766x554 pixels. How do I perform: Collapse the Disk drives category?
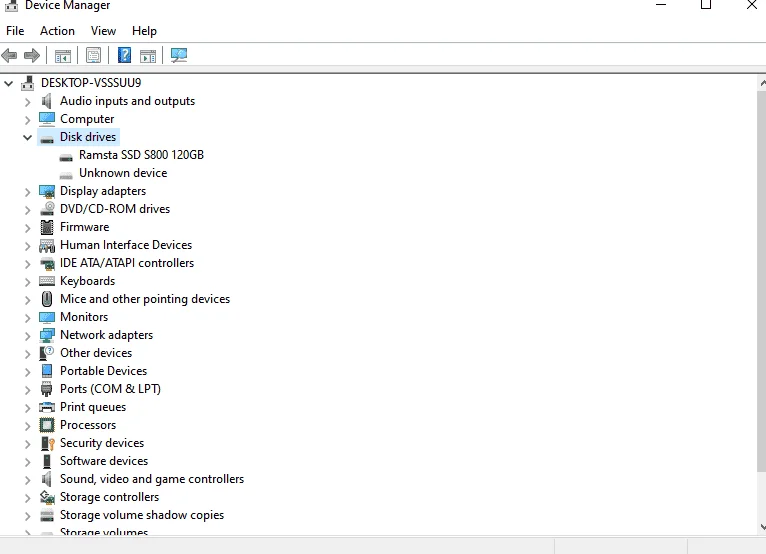tap(27, 138)
